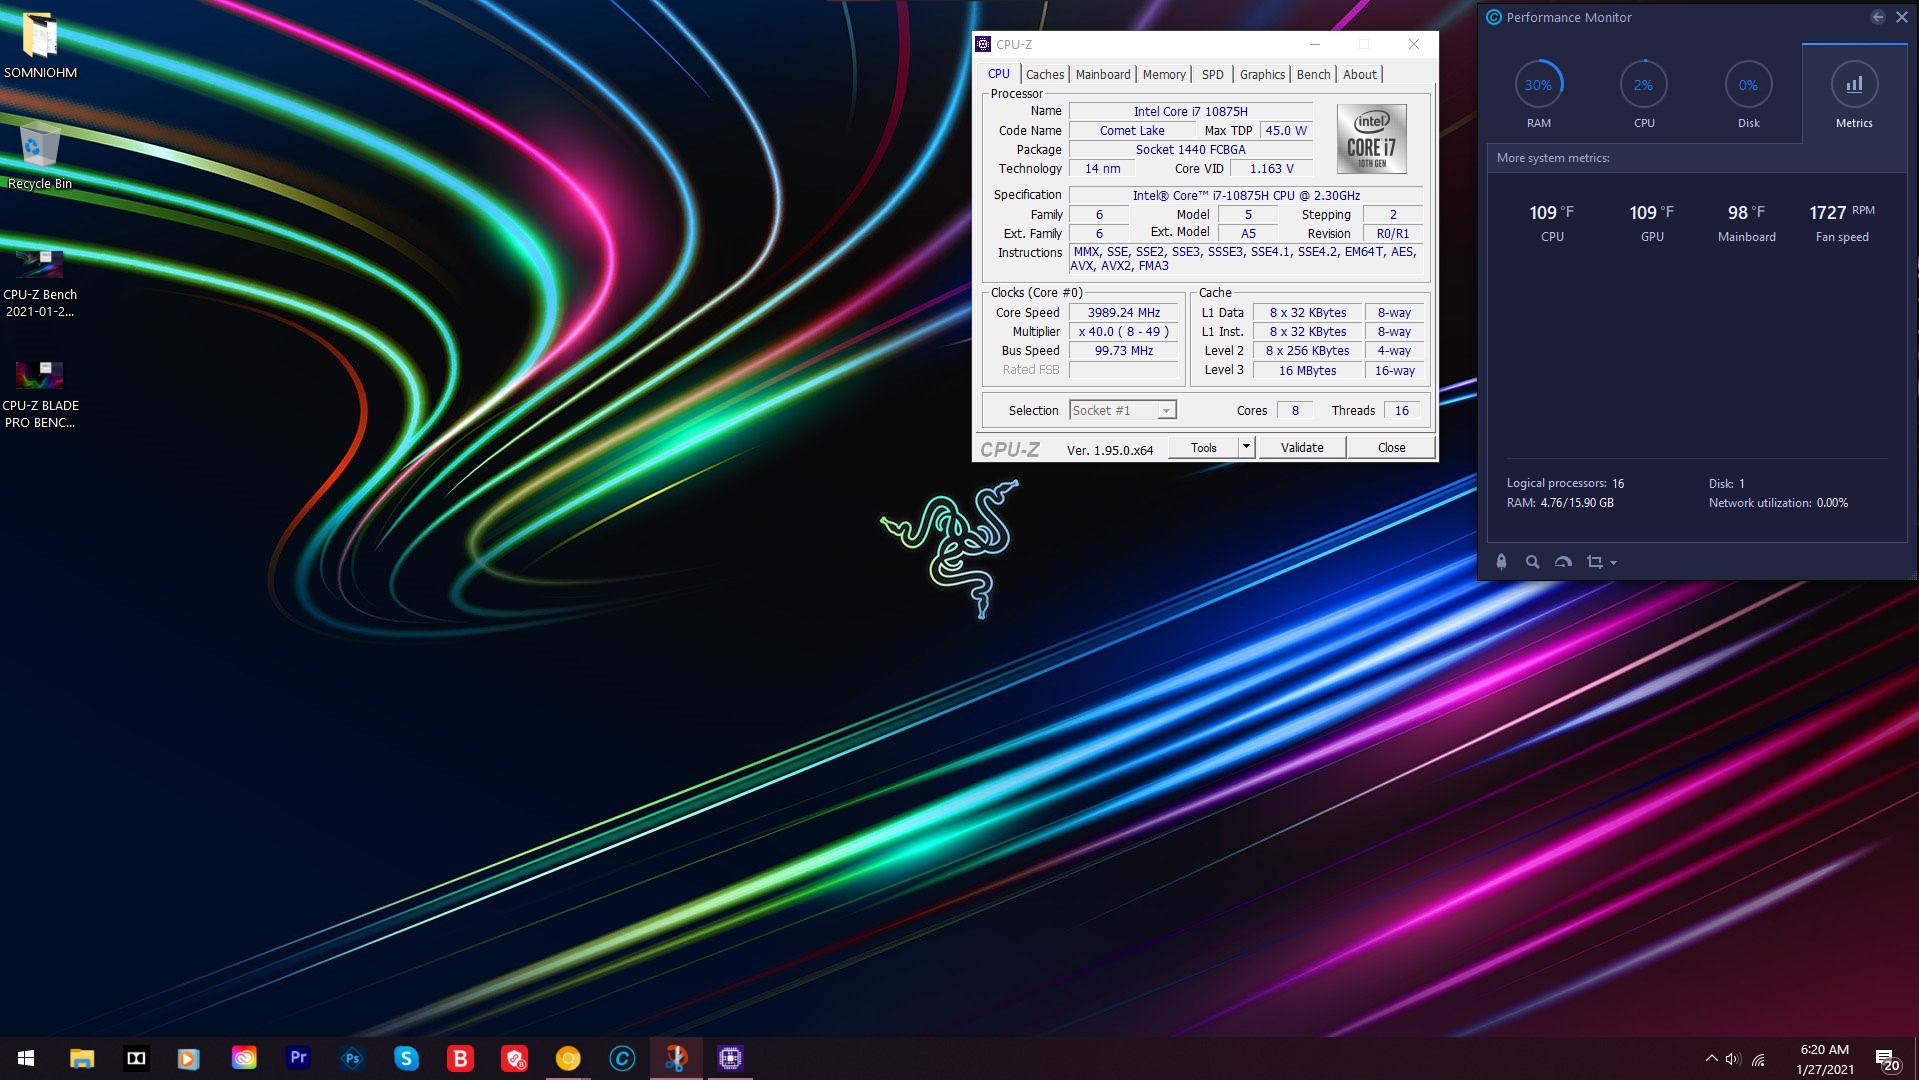This screenshot has width=1919, height=1080.
Task: Click the rocket boost icon in Performance Monitor
Action: [x=1501, y=562]
